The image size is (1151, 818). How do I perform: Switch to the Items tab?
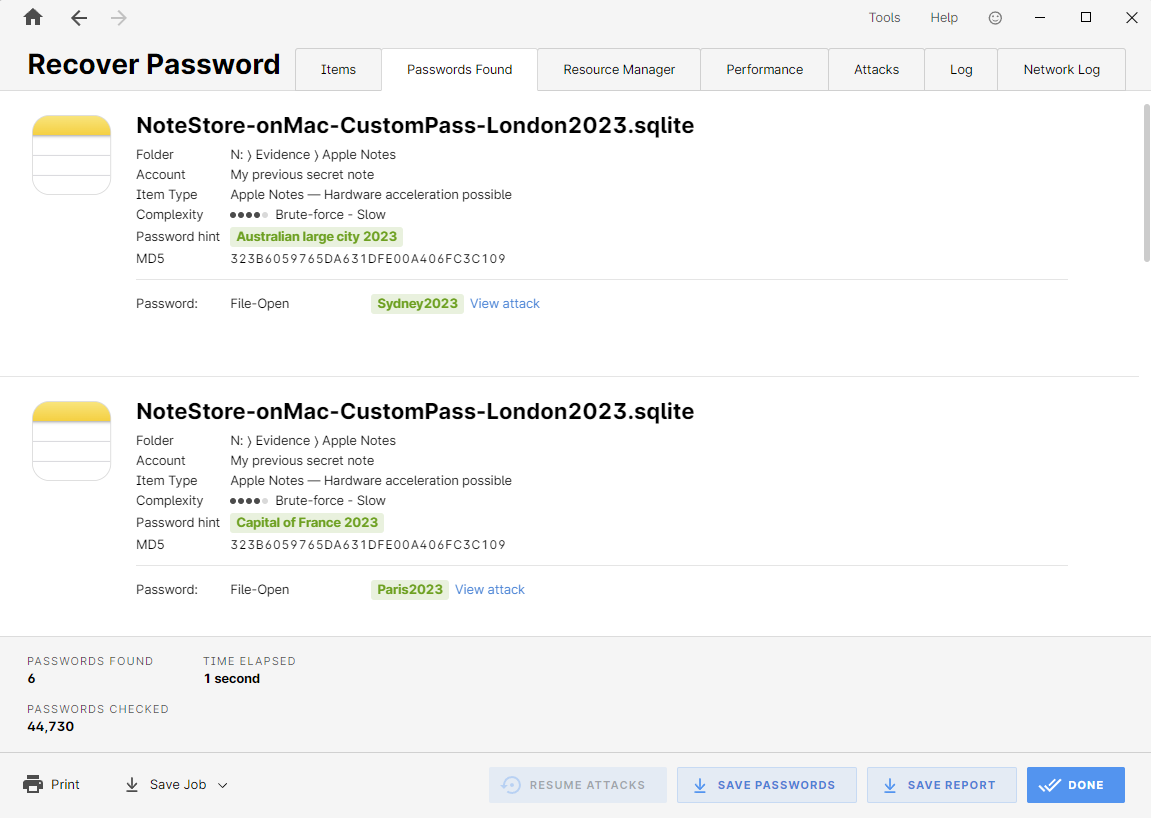[x=338, y=70]
